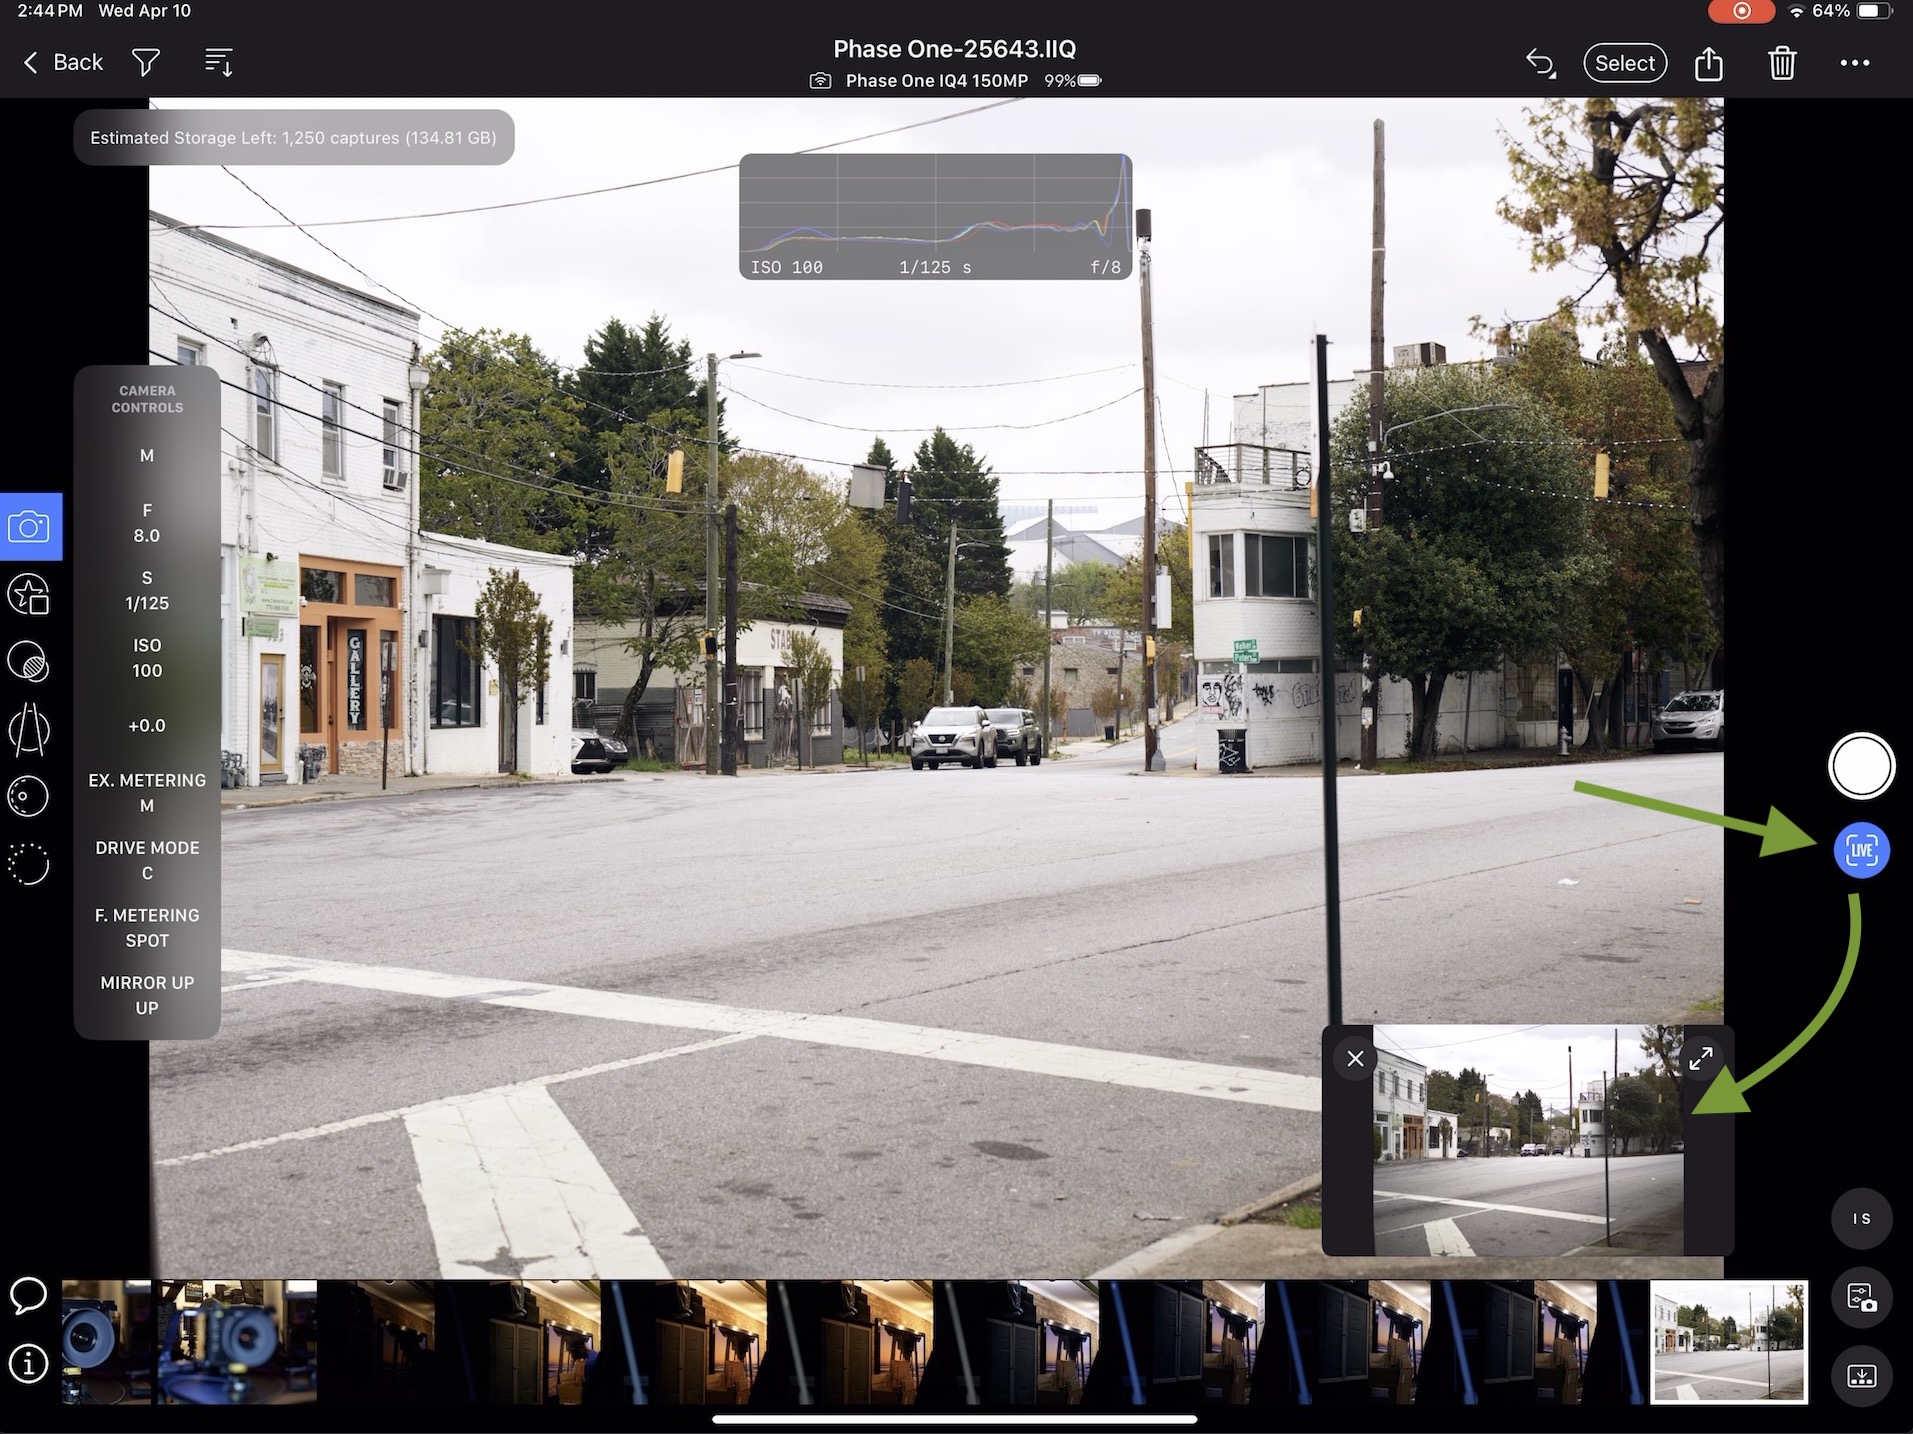Open the EX. Metering mode selector
Image resolution: width=1913 pixels, height=1434 pixels.
pos(147,792)
